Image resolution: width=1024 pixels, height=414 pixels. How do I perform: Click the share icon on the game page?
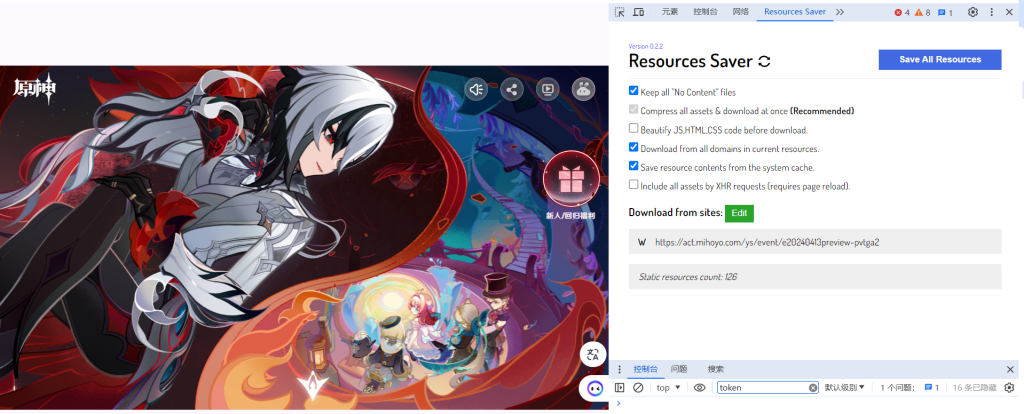coord(512,89)
